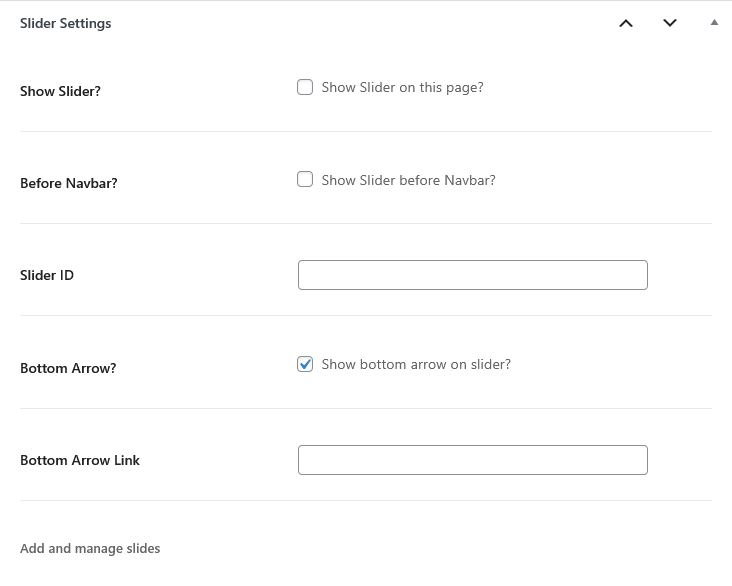
Task: Click into the Bottom Arrow Link input box
Action: 472,460
